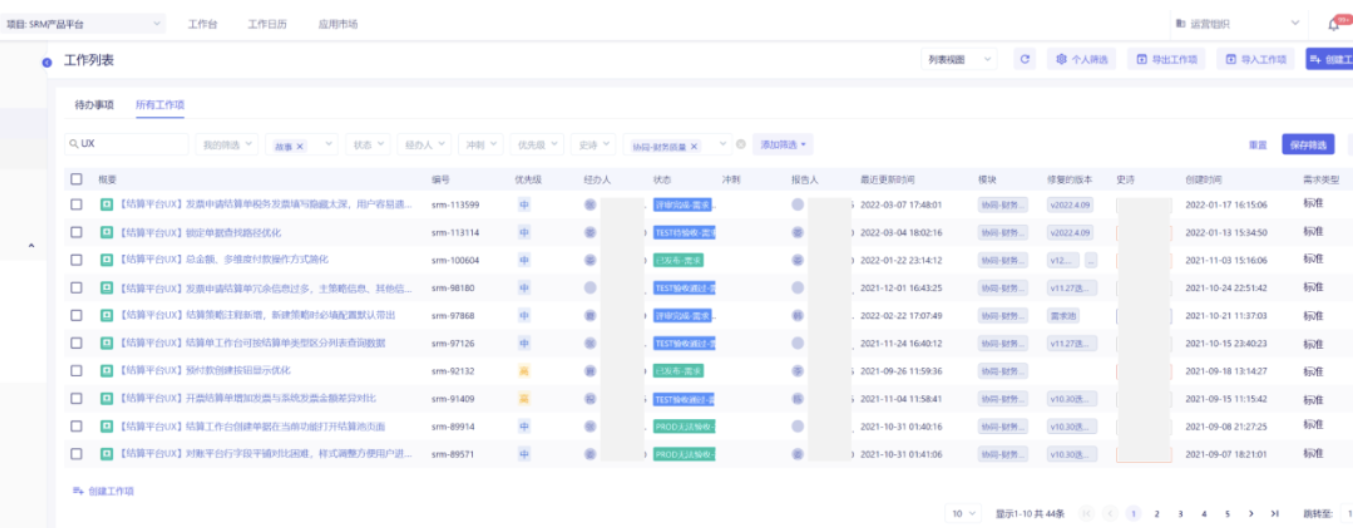Click the 个人筛选 button

pyautogui.click(x=1082, y=60)
